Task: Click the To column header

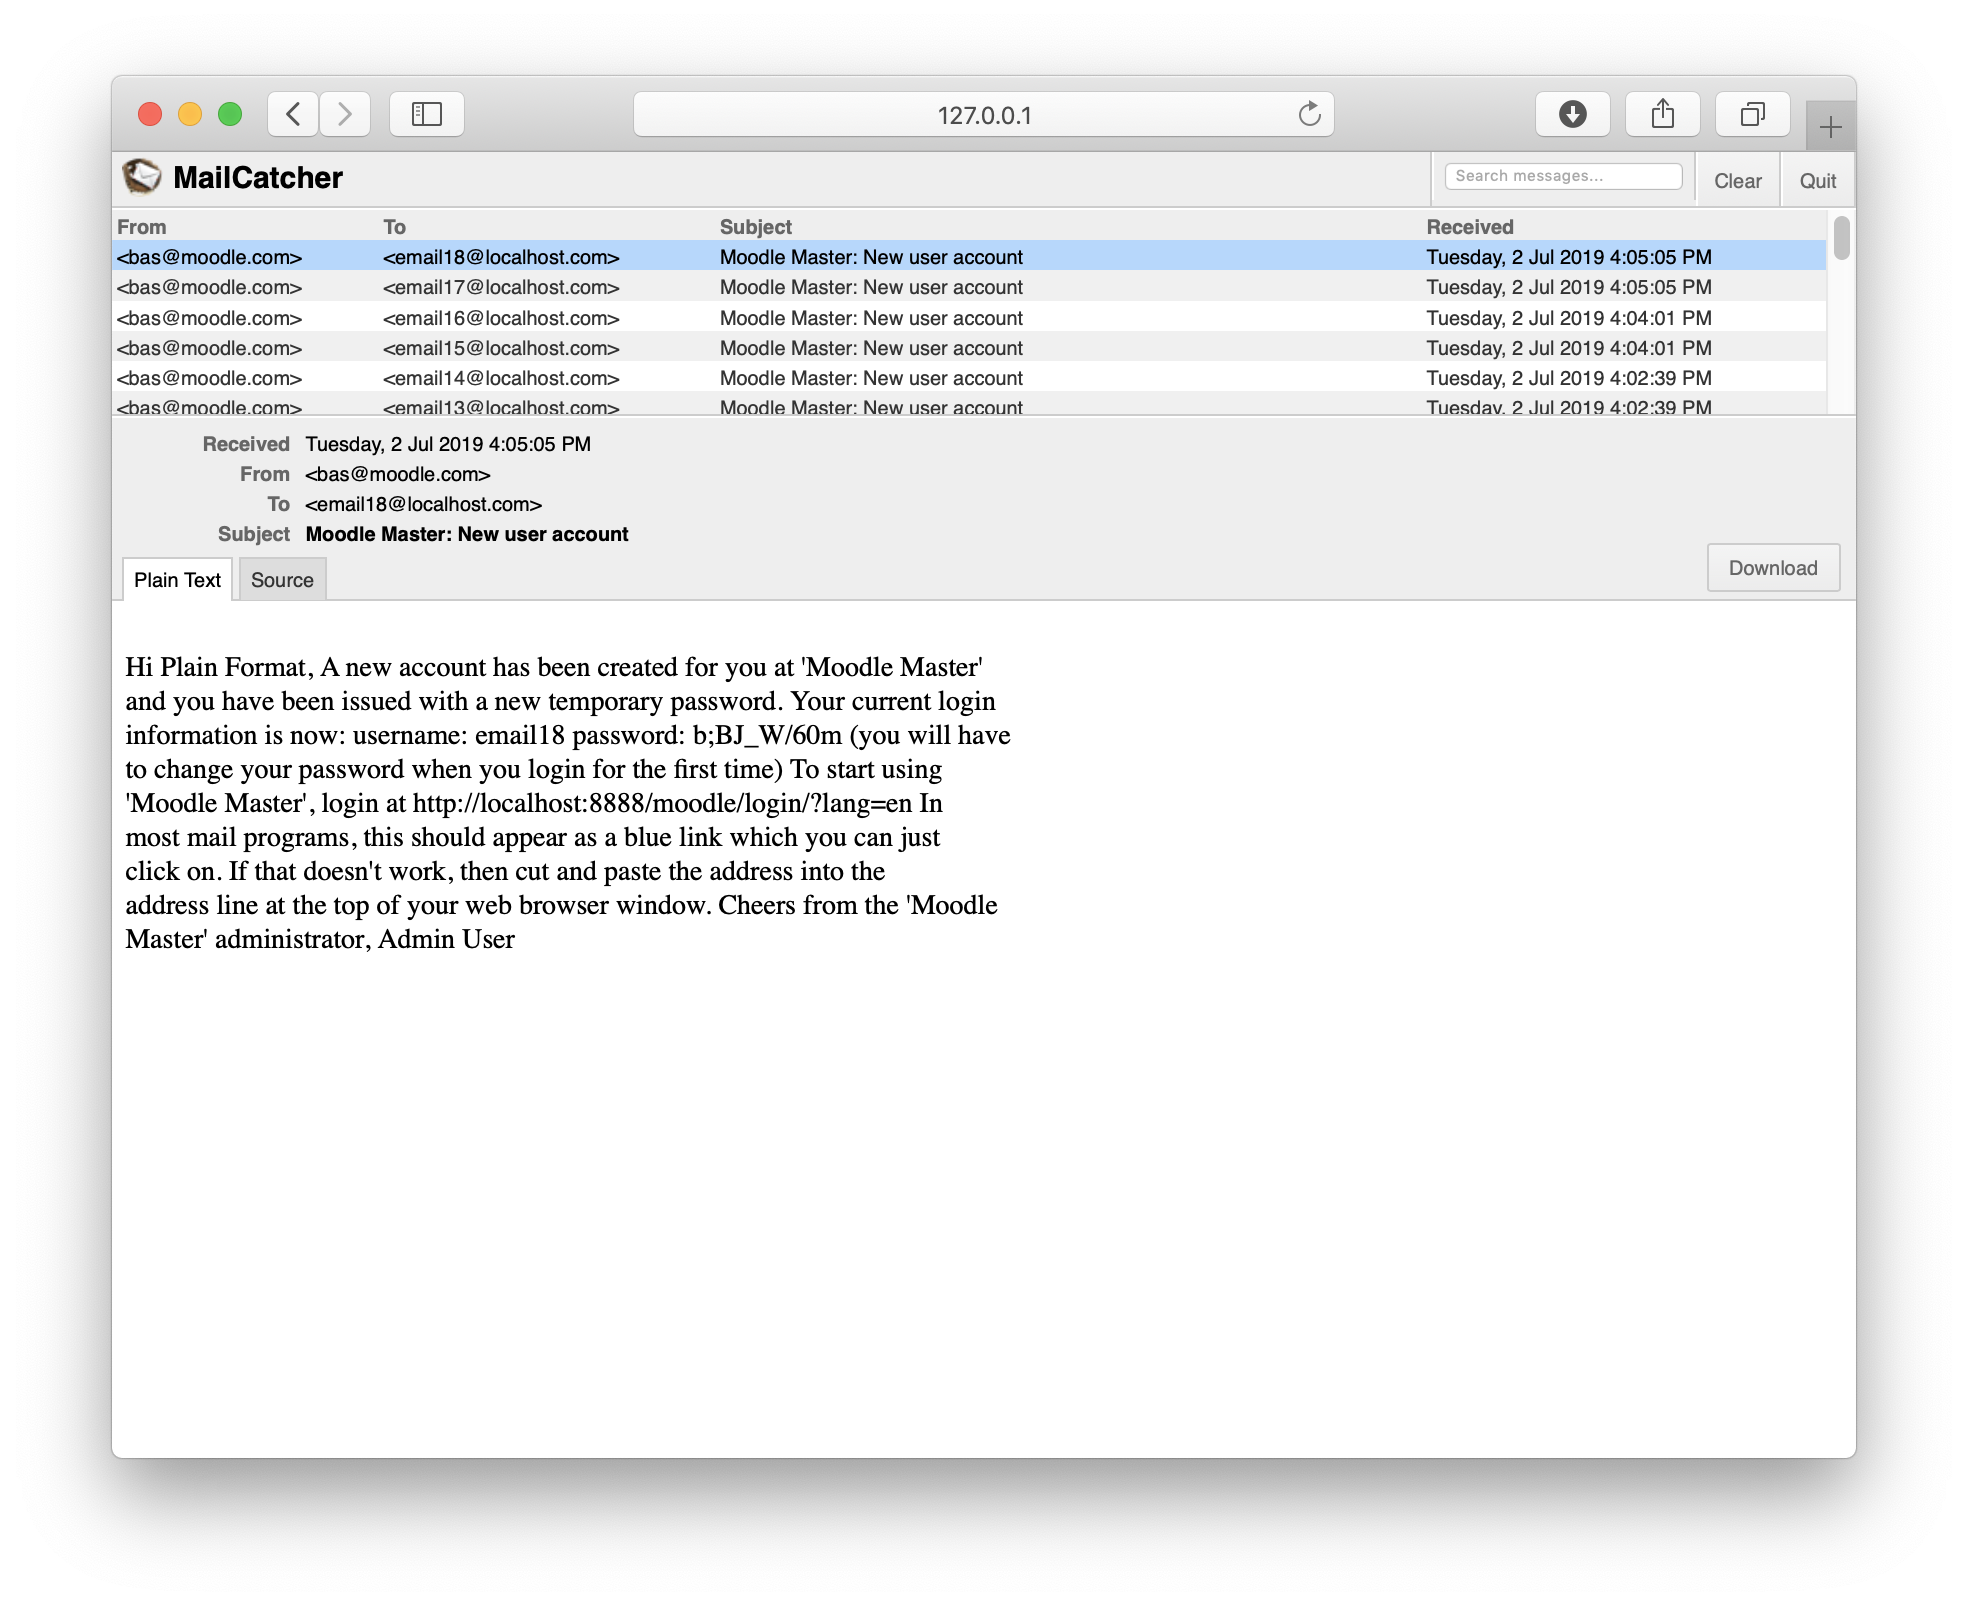Action: pyautogui.click(x=395, y=227)
